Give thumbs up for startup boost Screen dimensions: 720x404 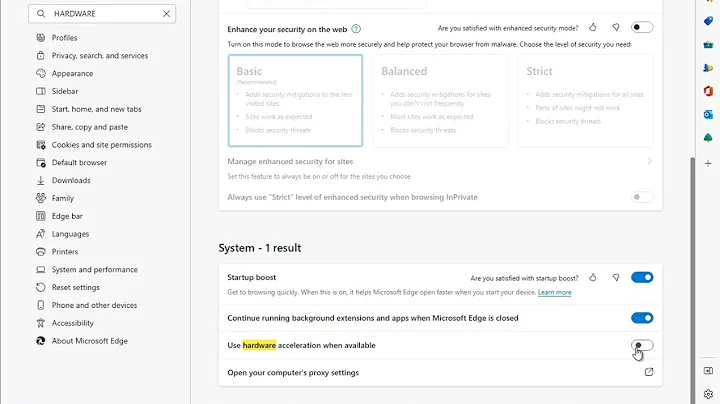(x=593, y=277)
